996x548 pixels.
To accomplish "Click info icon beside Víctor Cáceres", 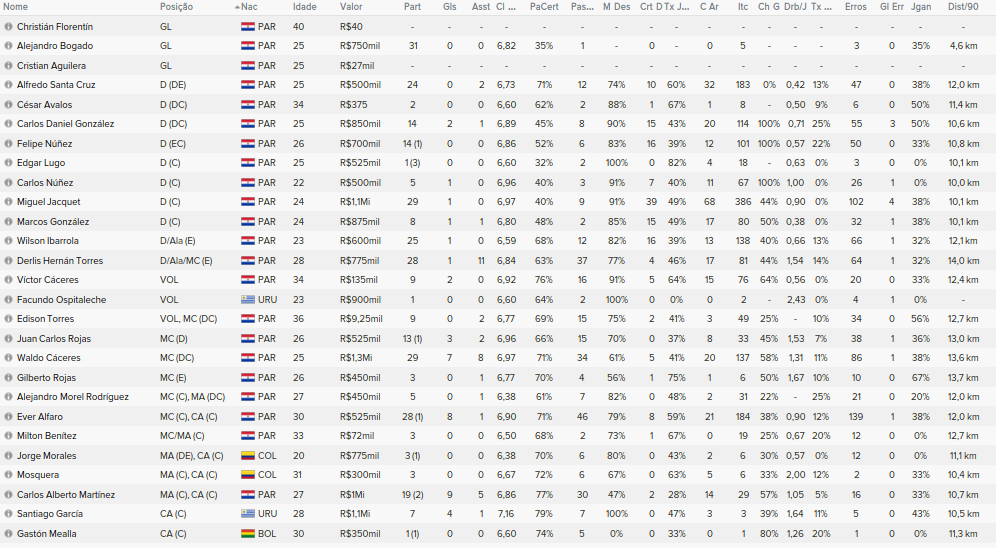I will [x=8, y=279].
